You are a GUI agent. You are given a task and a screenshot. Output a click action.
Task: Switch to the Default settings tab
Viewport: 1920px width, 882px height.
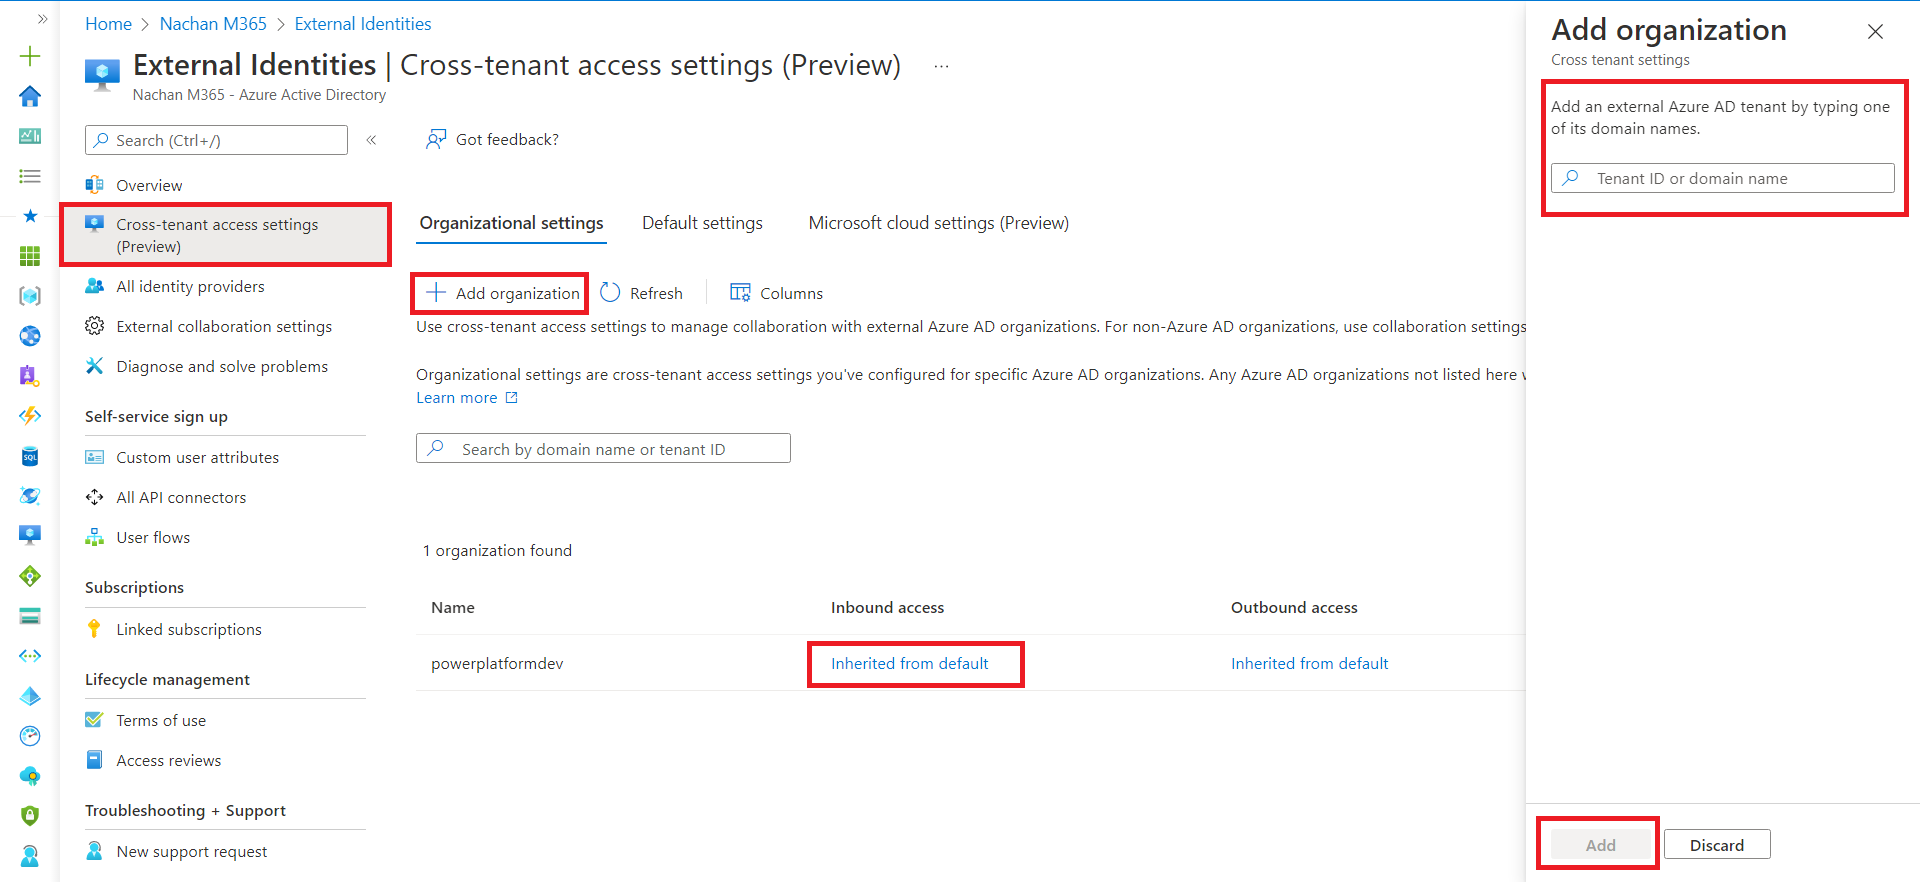(x=702, y=223)
